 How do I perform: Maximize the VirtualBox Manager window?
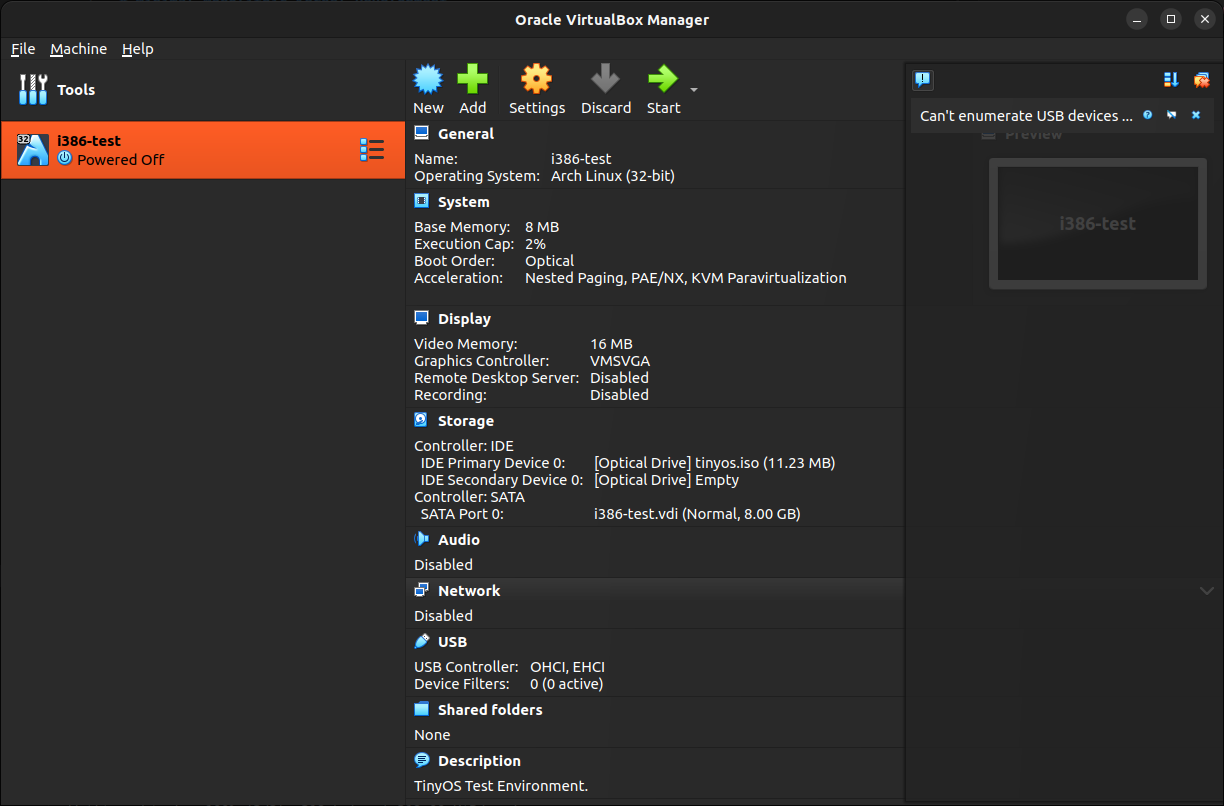1170,19
